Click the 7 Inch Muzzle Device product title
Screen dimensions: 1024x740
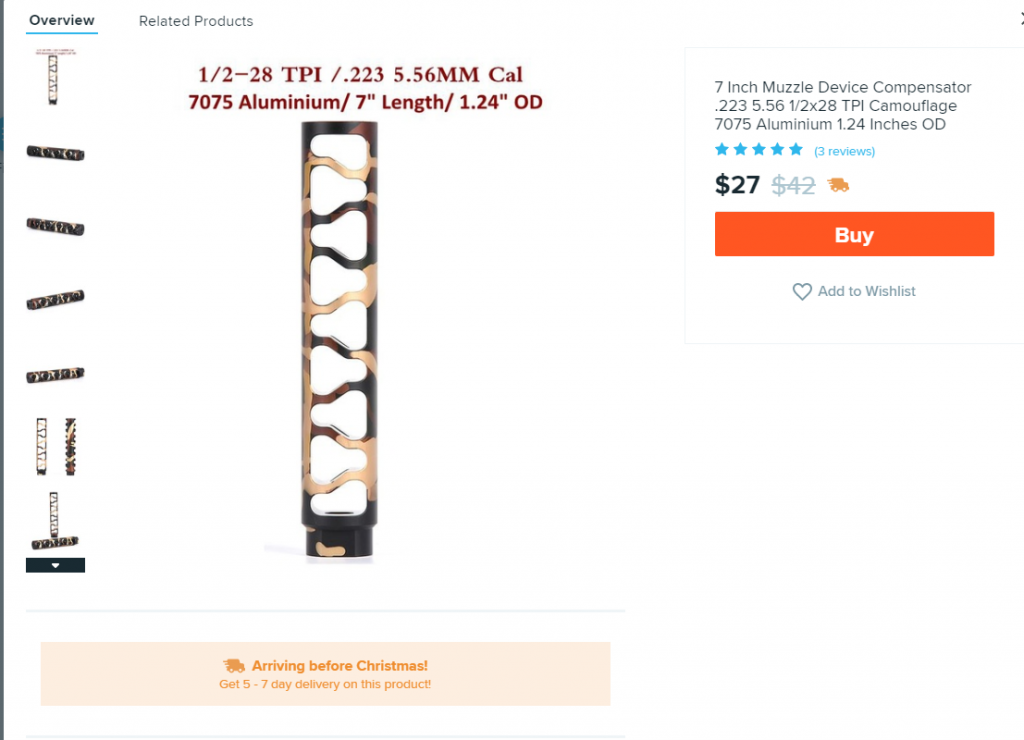point(843,106)
